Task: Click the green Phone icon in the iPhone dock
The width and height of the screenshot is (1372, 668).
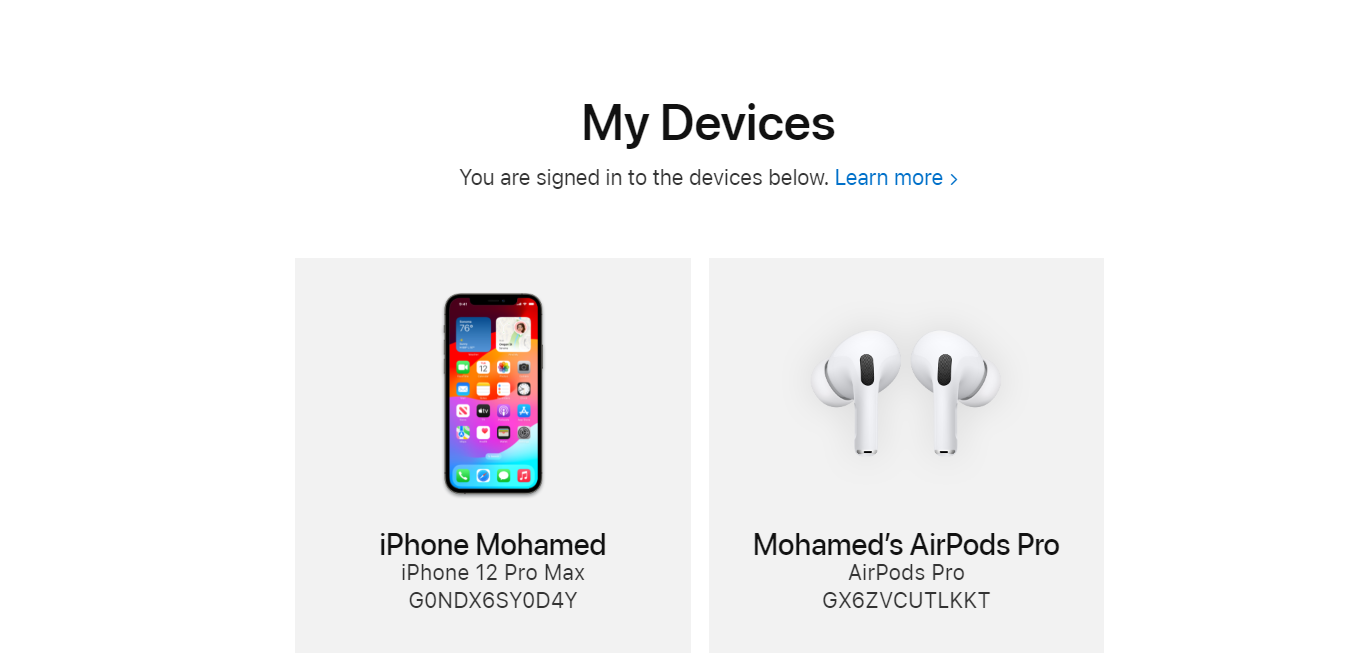Action: coord(463,476)
